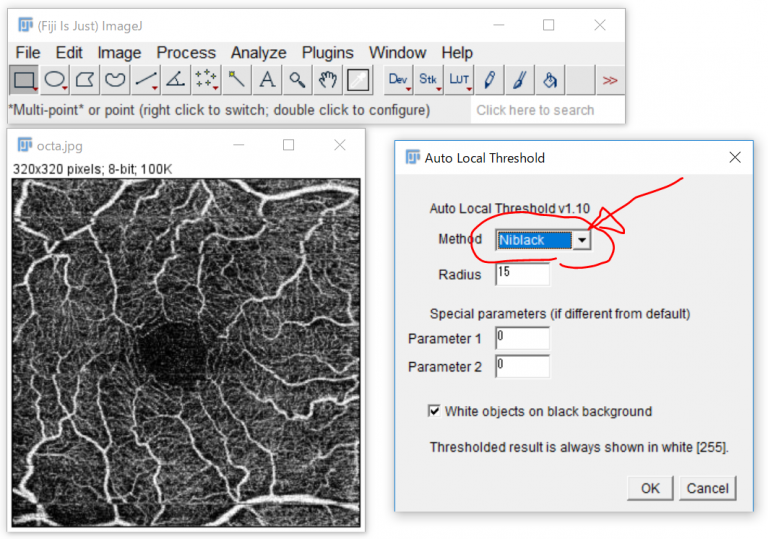
Task: Open the Image menu
Action: click(119, 52)
